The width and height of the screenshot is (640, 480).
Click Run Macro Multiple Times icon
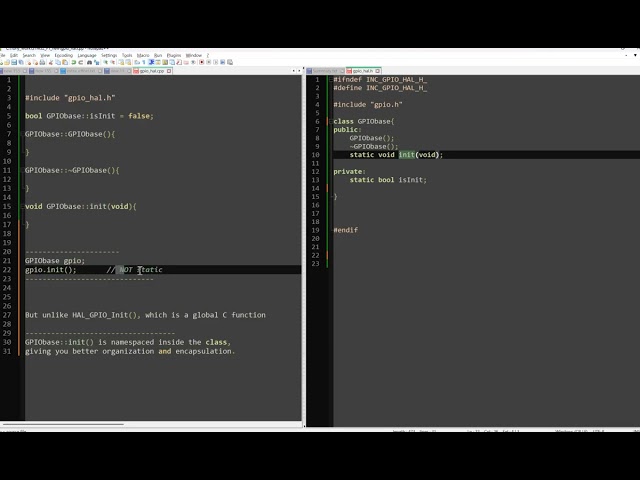pyautogui.click(x=222, y=62)
